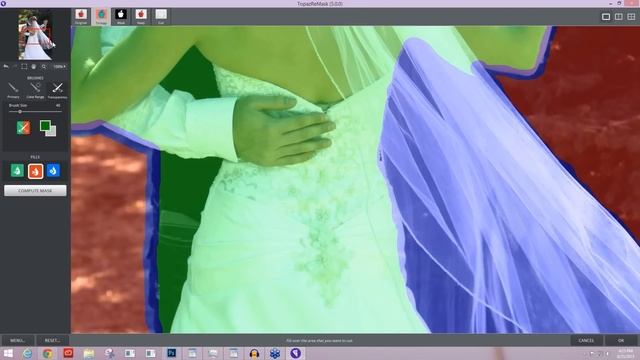Open Google Chrome from the taskbar

tap(48, 353)
